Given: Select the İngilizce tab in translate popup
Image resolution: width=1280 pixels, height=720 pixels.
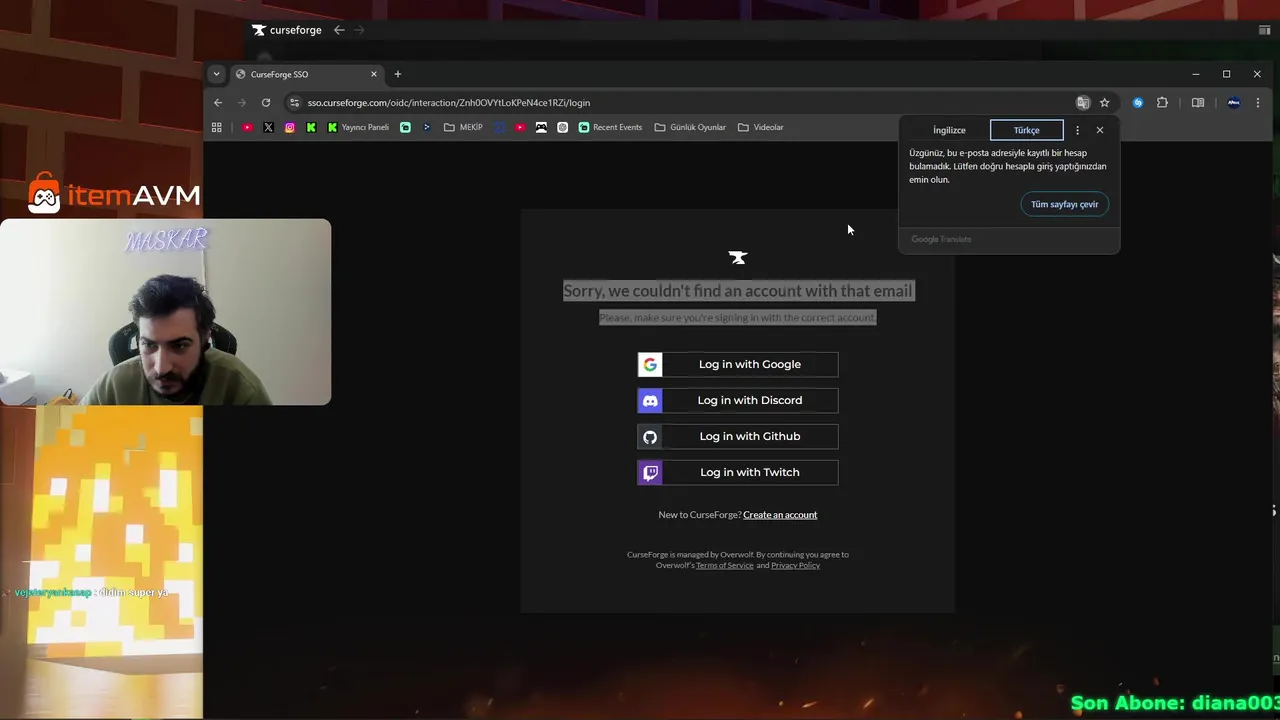Looking at the screenshot, I should tap(949, 130).
